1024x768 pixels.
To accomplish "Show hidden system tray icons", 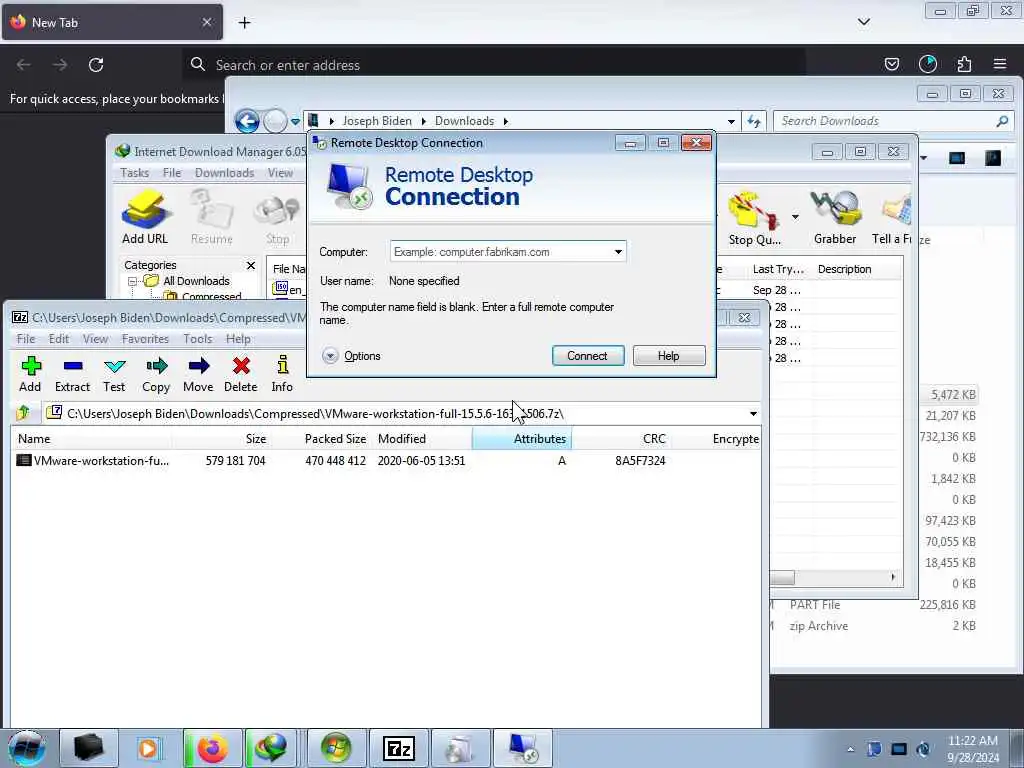I will pyautogui.click(x=850, y=749).
